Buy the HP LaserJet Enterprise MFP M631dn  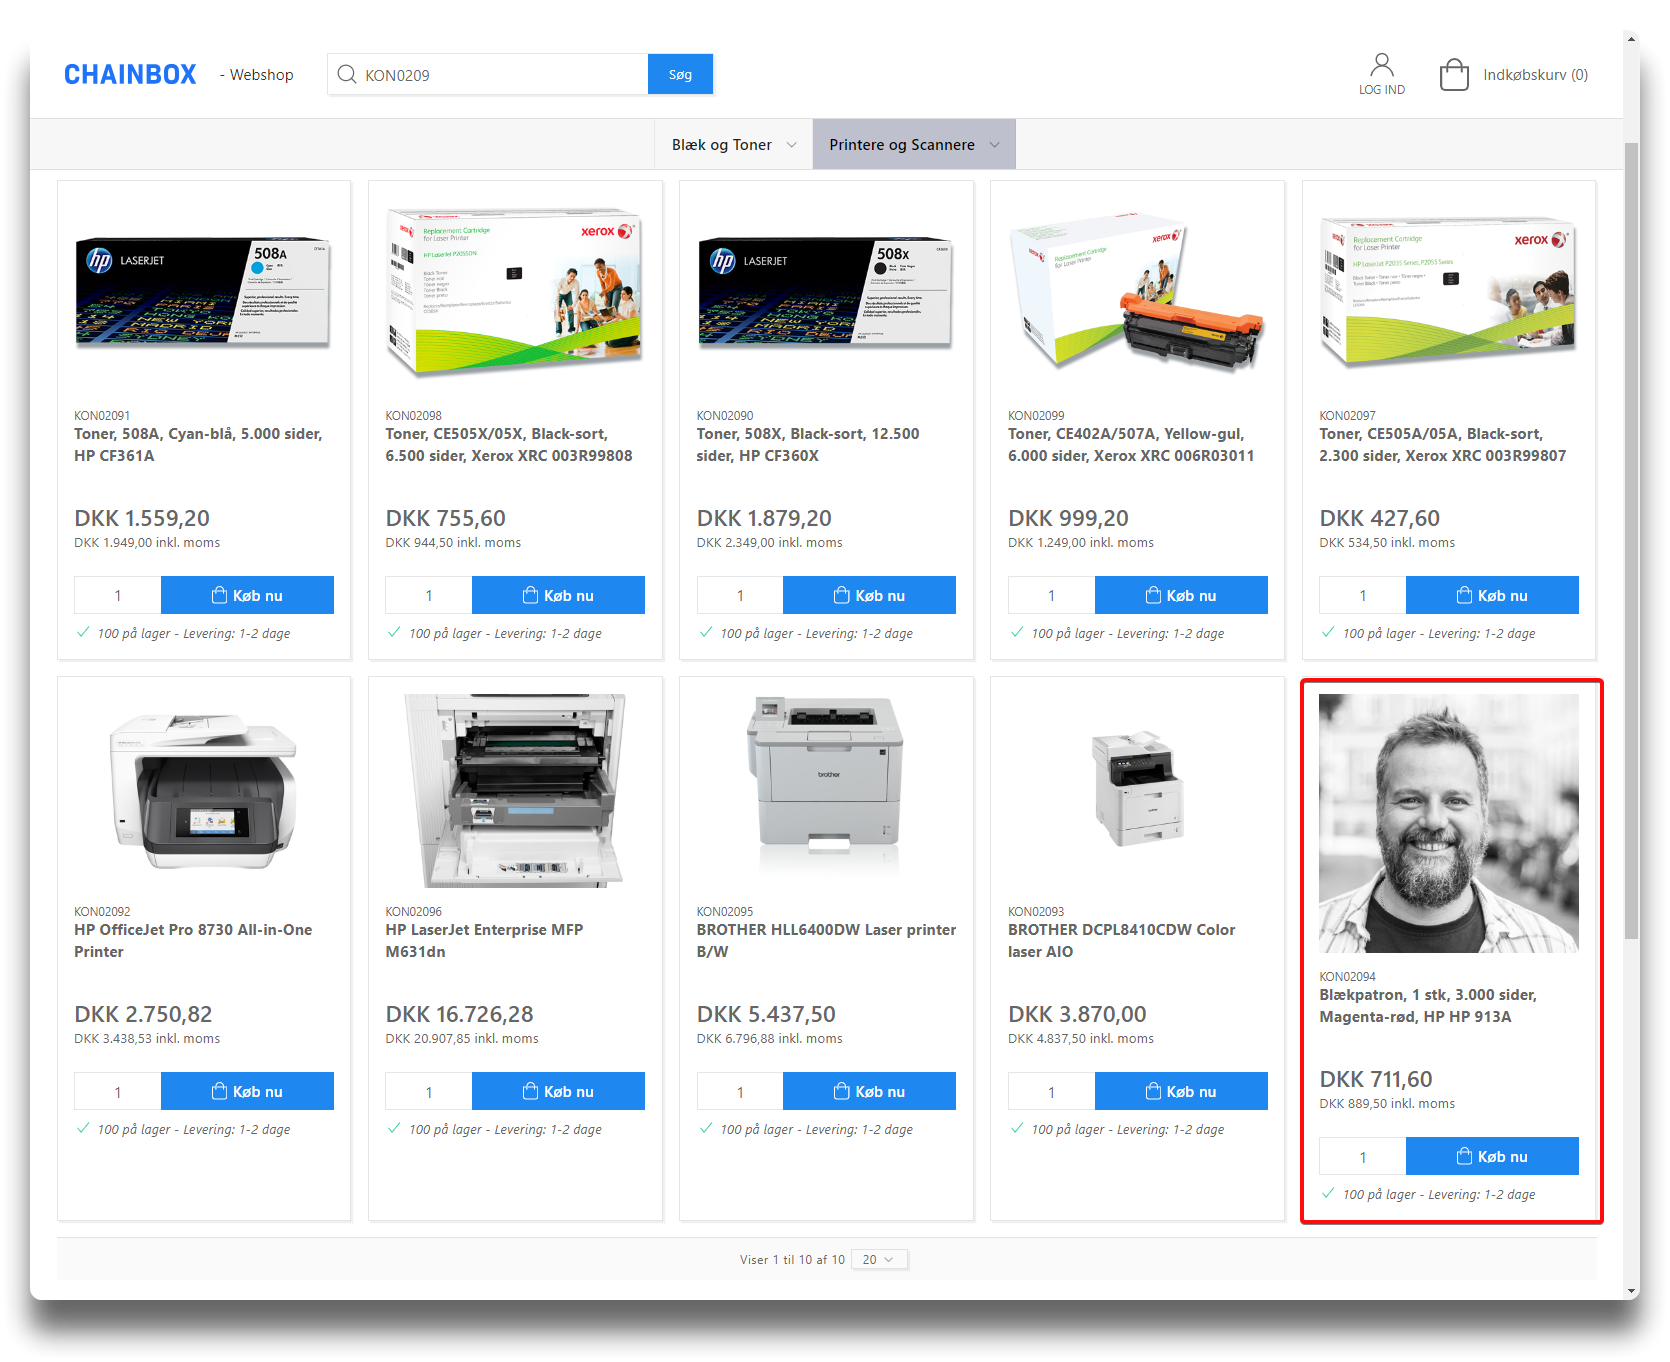point(558,1091)
